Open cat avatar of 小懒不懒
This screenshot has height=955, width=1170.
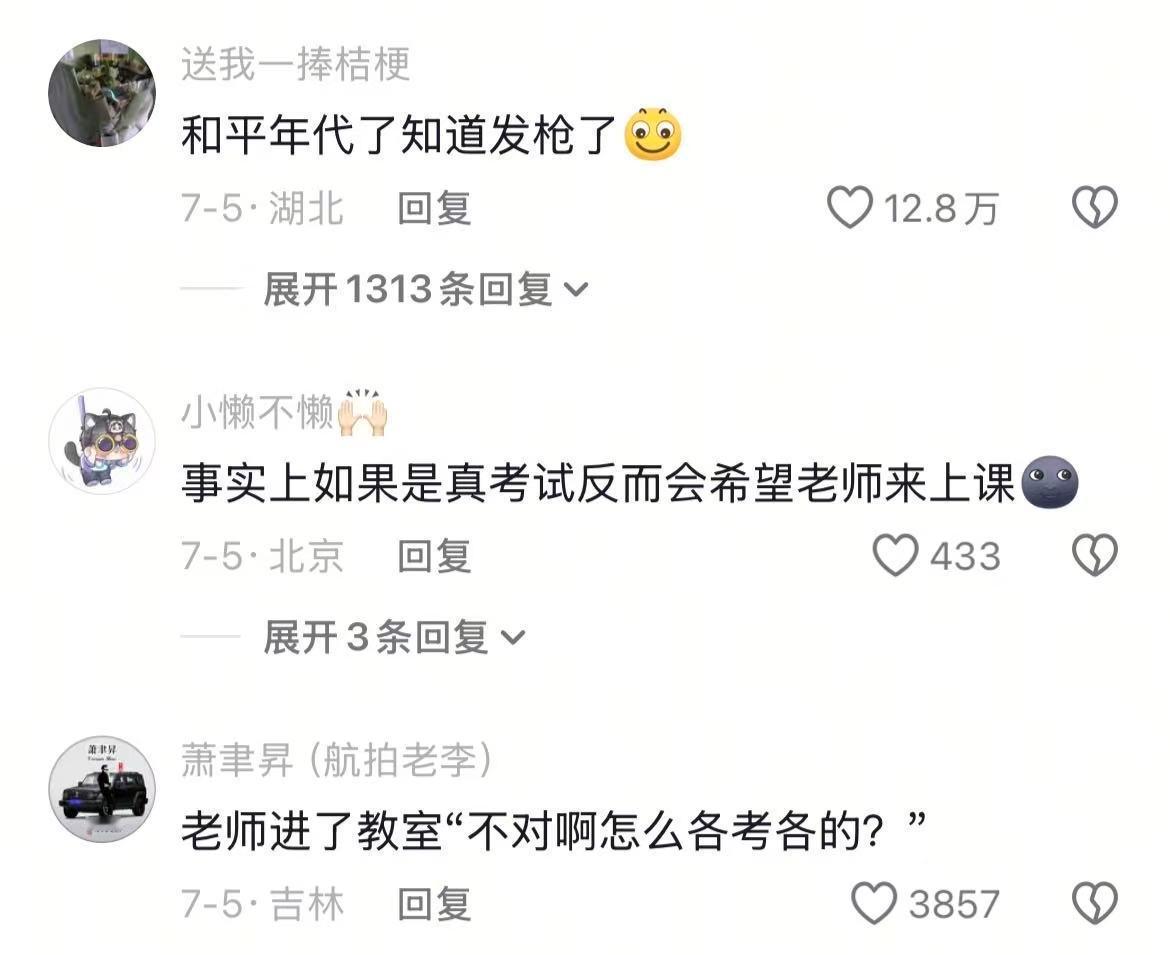click(x=102, y=441)
